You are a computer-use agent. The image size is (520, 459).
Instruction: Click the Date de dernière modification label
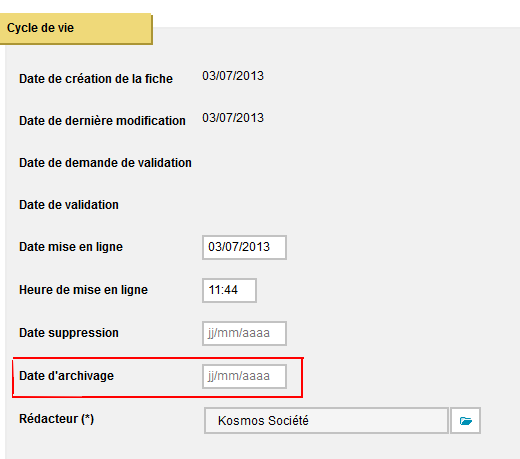(102, 121)
